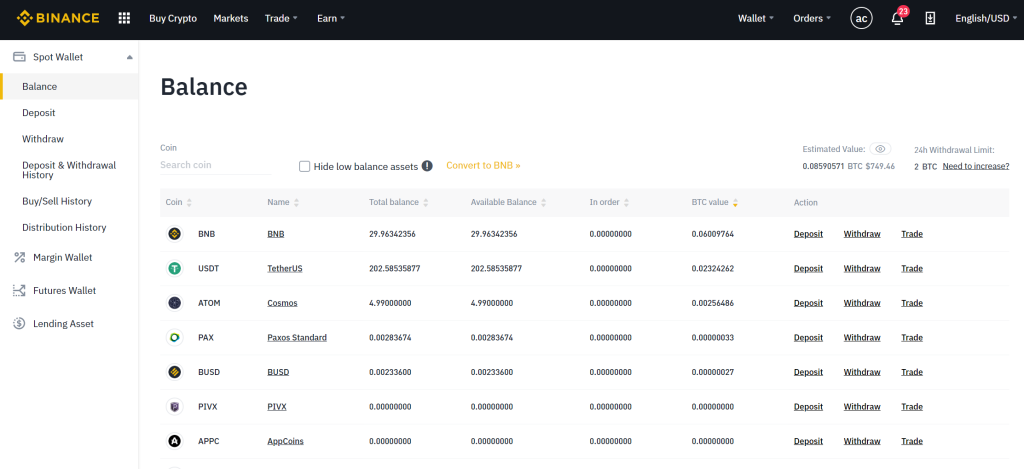The image size is (1024, 469).
Task: Click the Lending Asset icon
Action: point(20,323)
